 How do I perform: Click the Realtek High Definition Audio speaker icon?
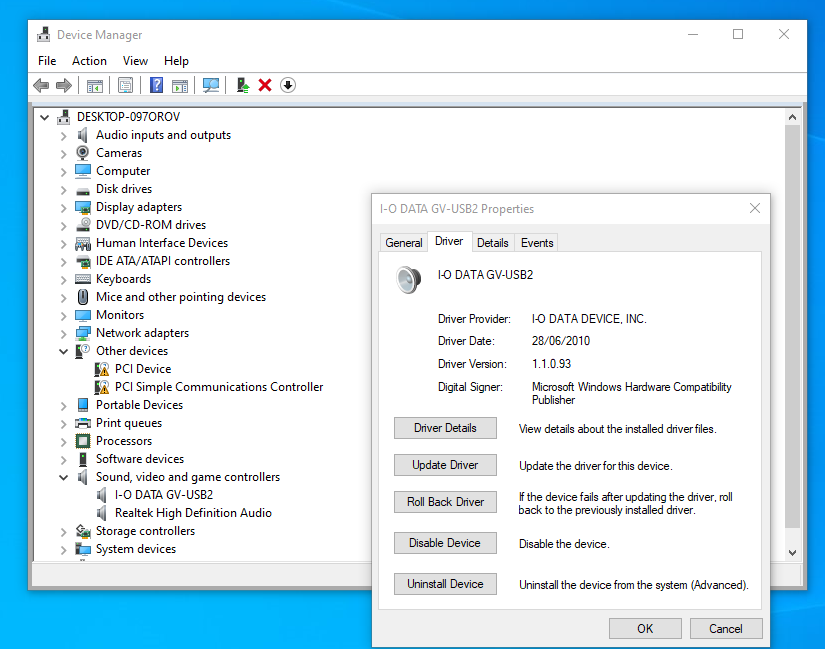[x=102, y=513]
